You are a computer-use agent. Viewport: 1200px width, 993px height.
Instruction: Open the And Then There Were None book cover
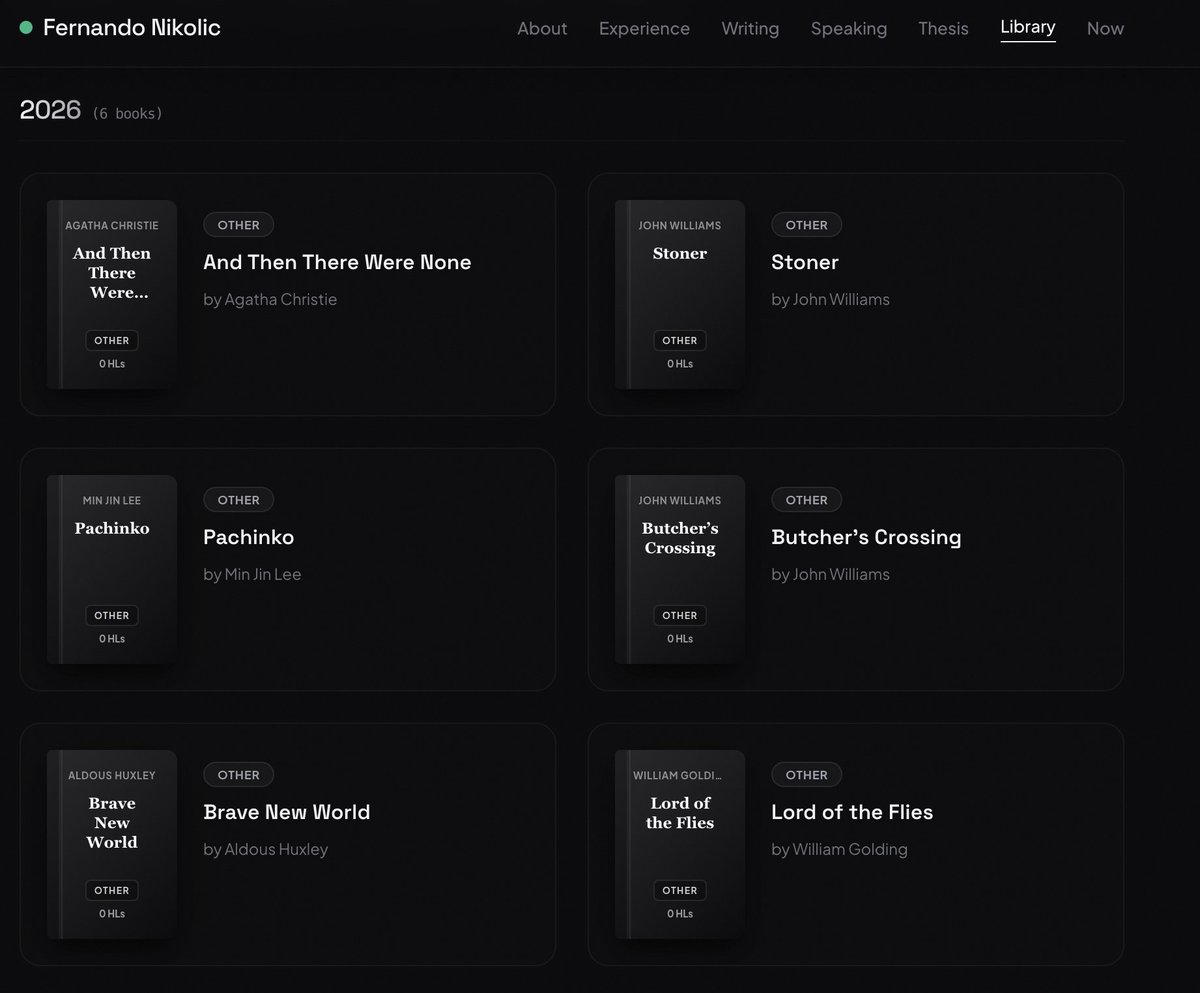click(112, 294)
